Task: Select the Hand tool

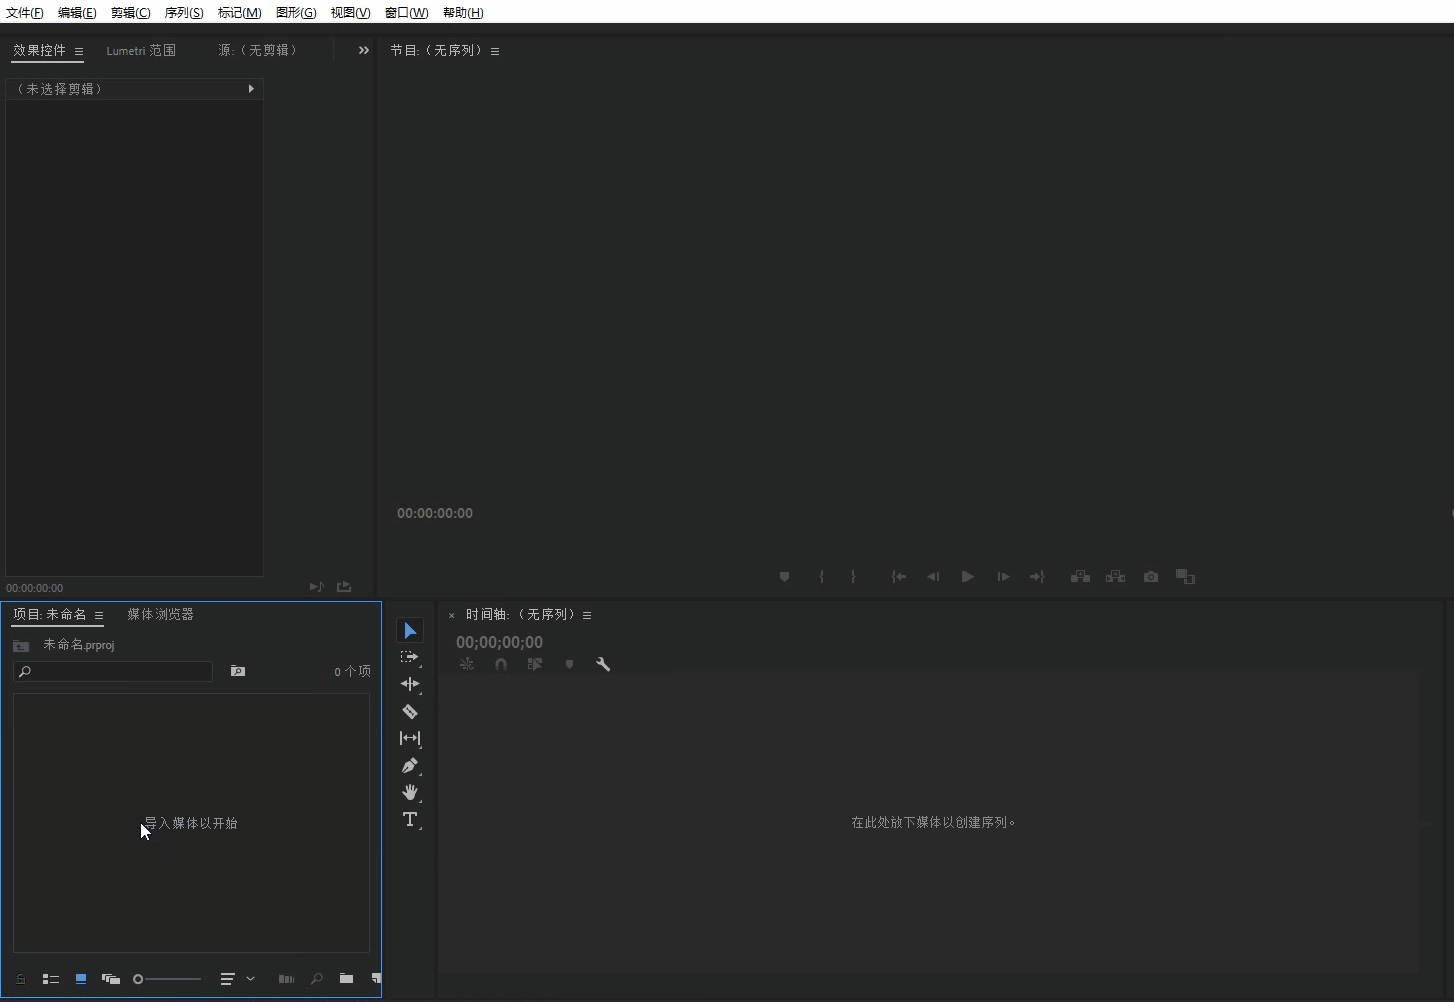Action: pyautogui.click(x=410, y=792)
